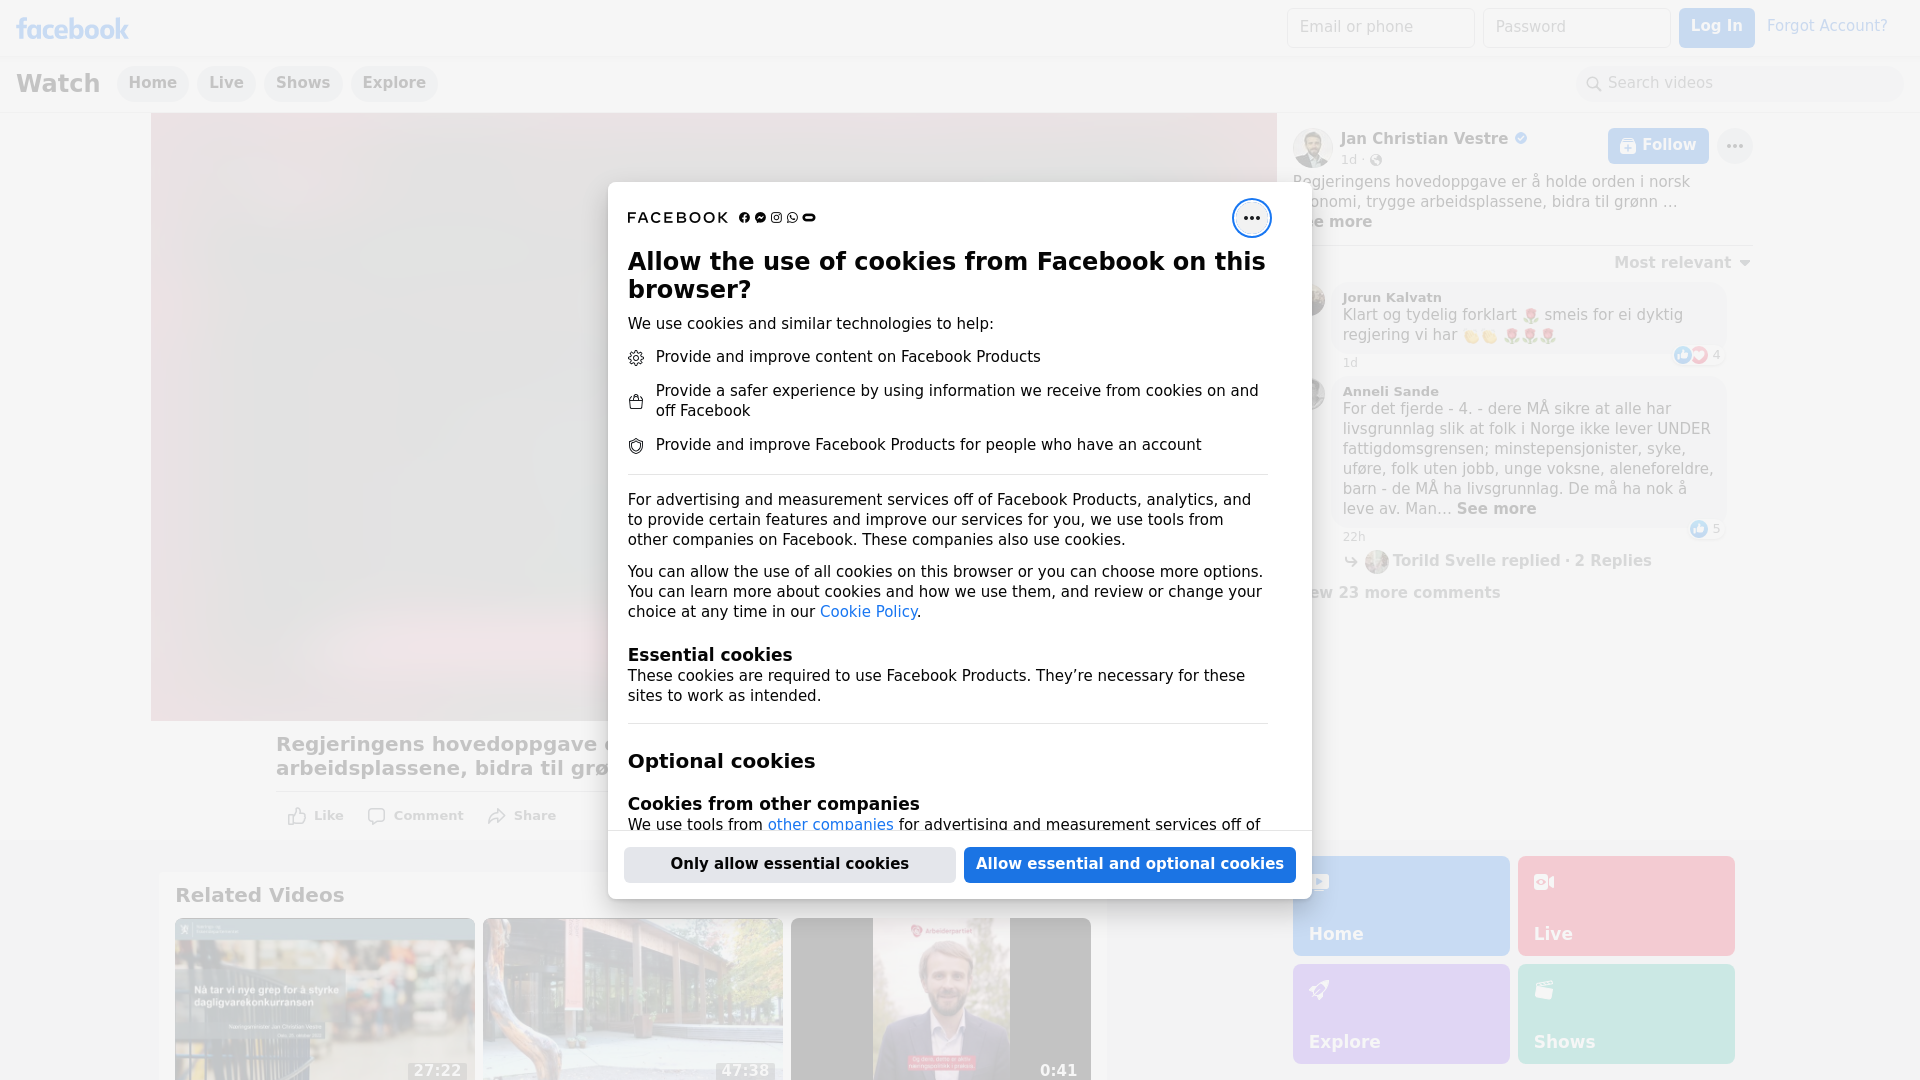Open the post options ellipsis beside Follow

(1735, 146)
